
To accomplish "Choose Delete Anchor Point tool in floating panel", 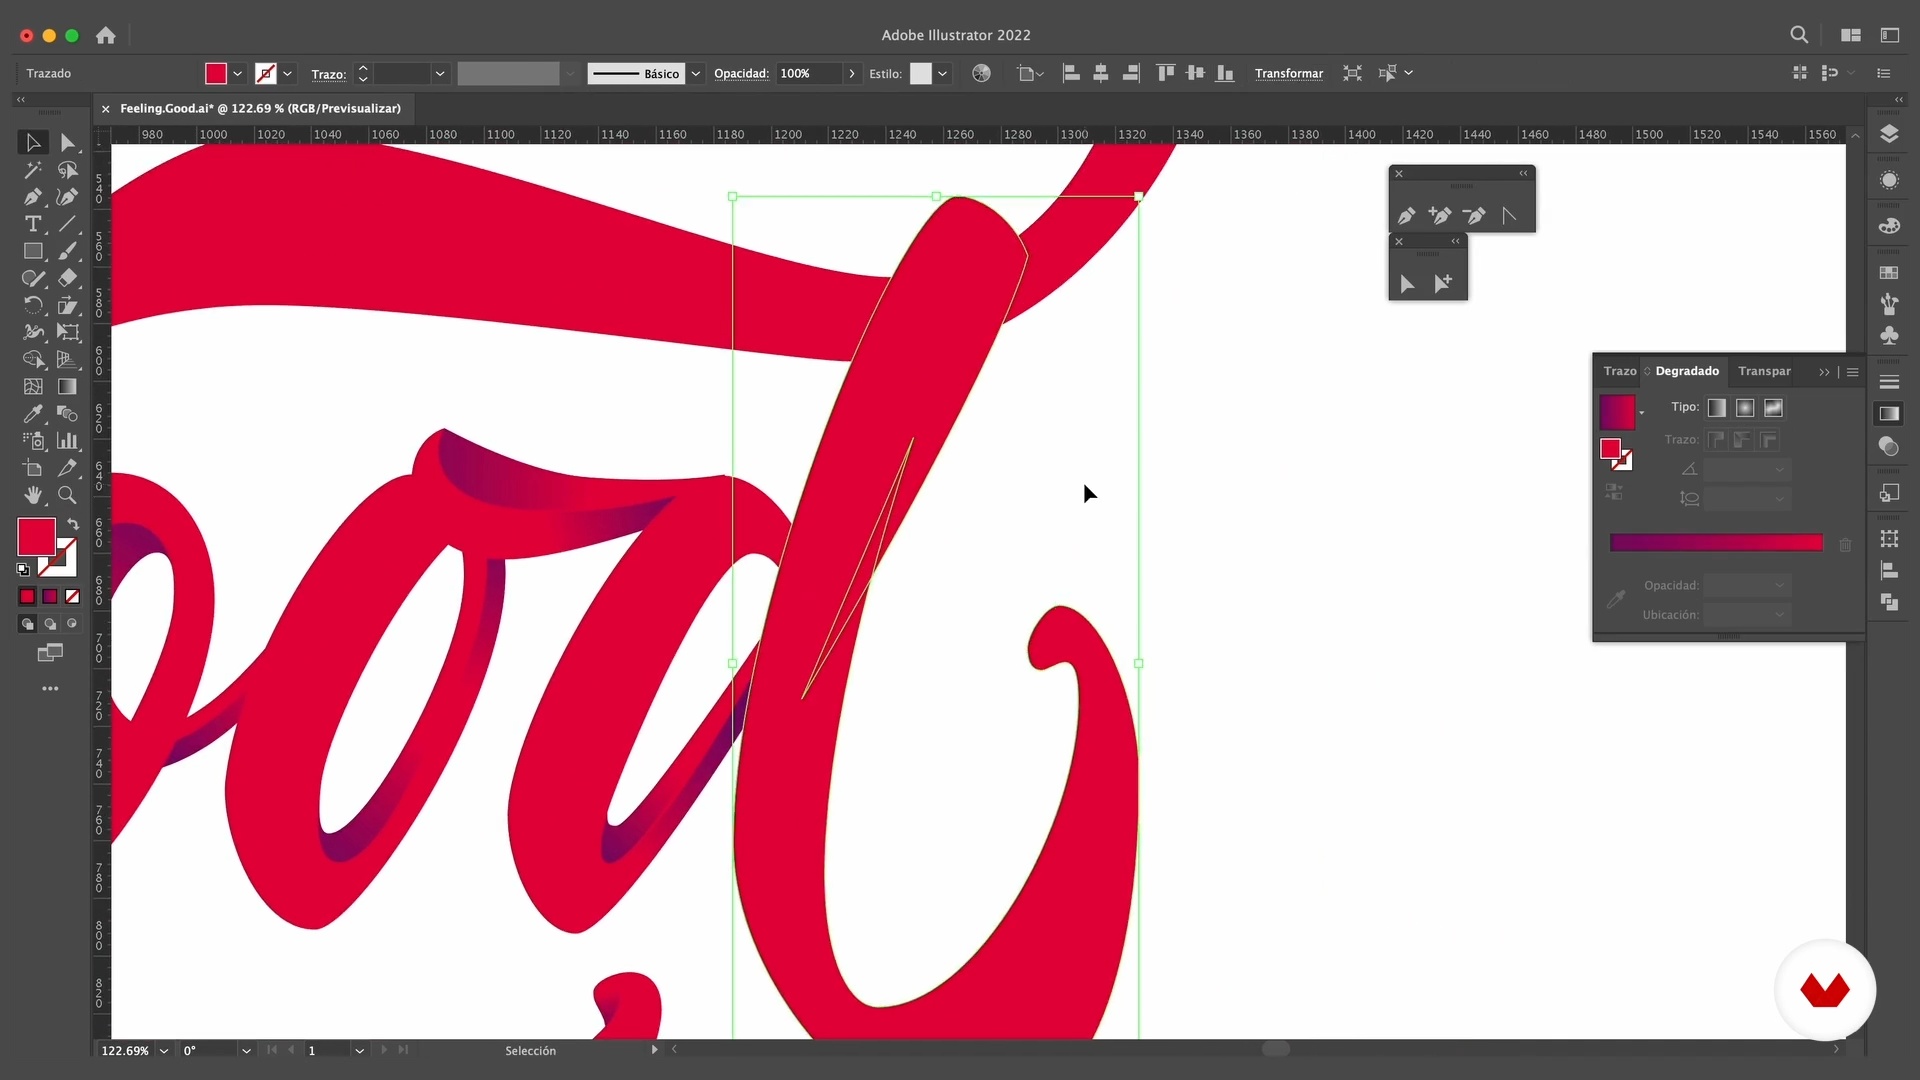I will pos(1474,215).
